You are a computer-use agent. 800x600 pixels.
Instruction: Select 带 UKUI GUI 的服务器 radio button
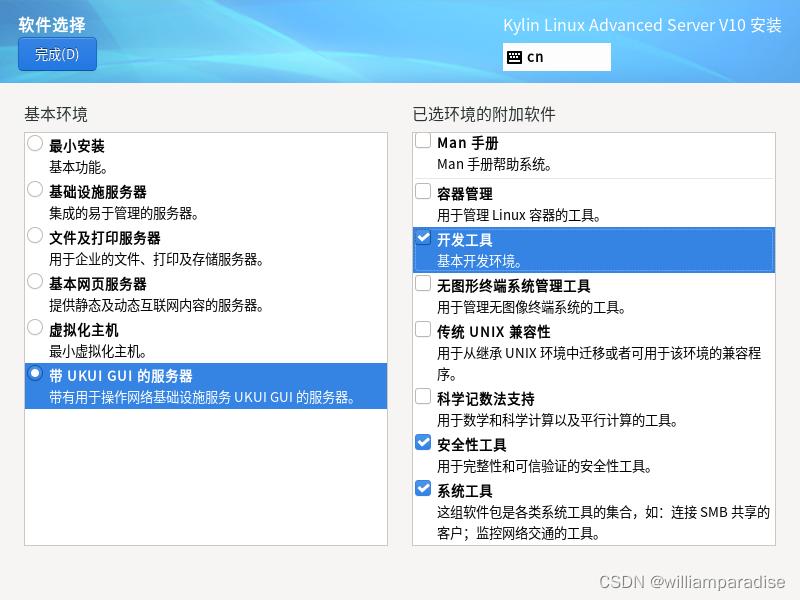click(x=35, y=374)
